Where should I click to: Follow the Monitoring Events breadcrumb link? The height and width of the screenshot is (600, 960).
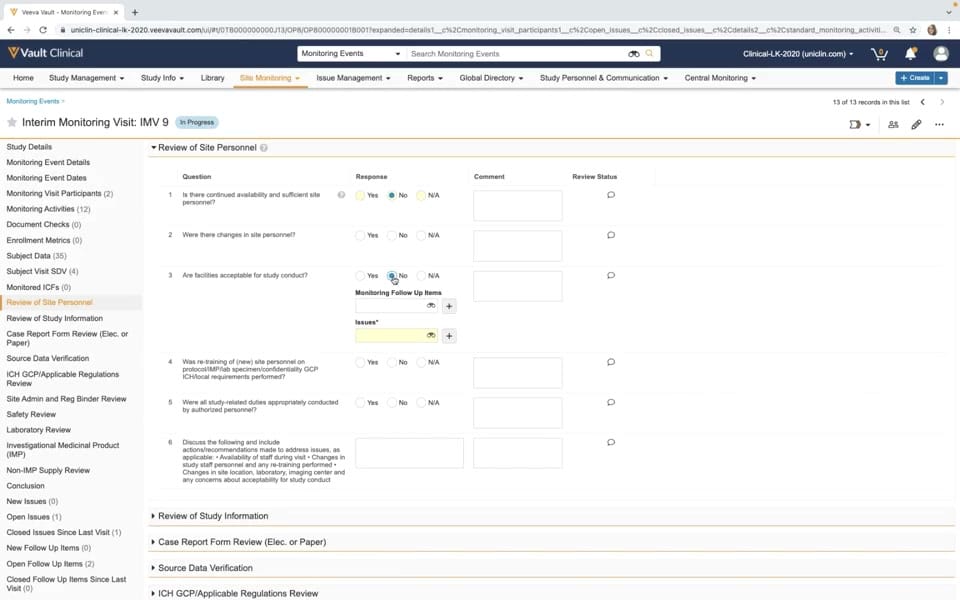pos(33,101)
